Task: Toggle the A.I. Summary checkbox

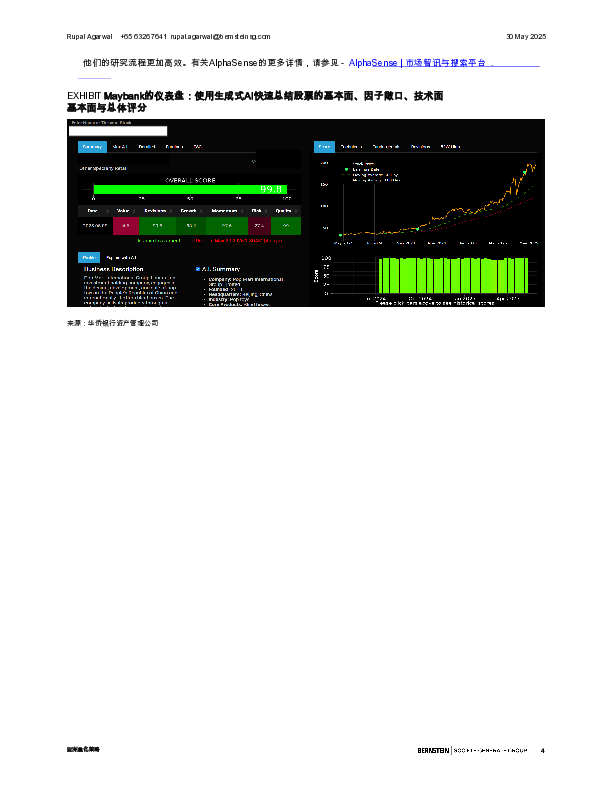Action: (198, 269)
